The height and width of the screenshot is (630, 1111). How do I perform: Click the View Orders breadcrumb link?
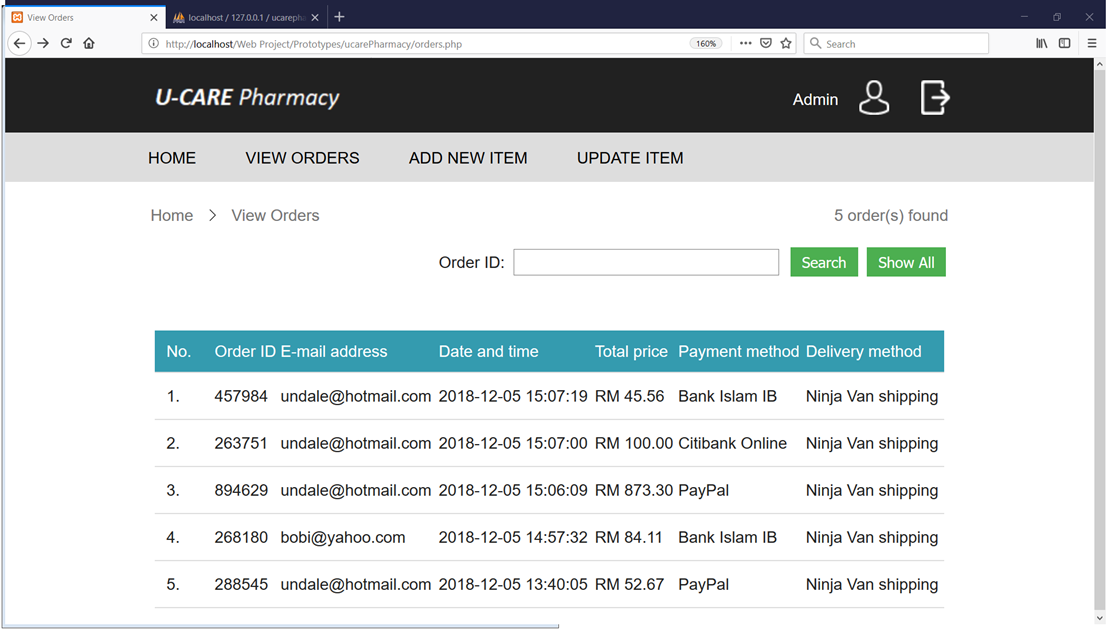(x=275, y=215)
